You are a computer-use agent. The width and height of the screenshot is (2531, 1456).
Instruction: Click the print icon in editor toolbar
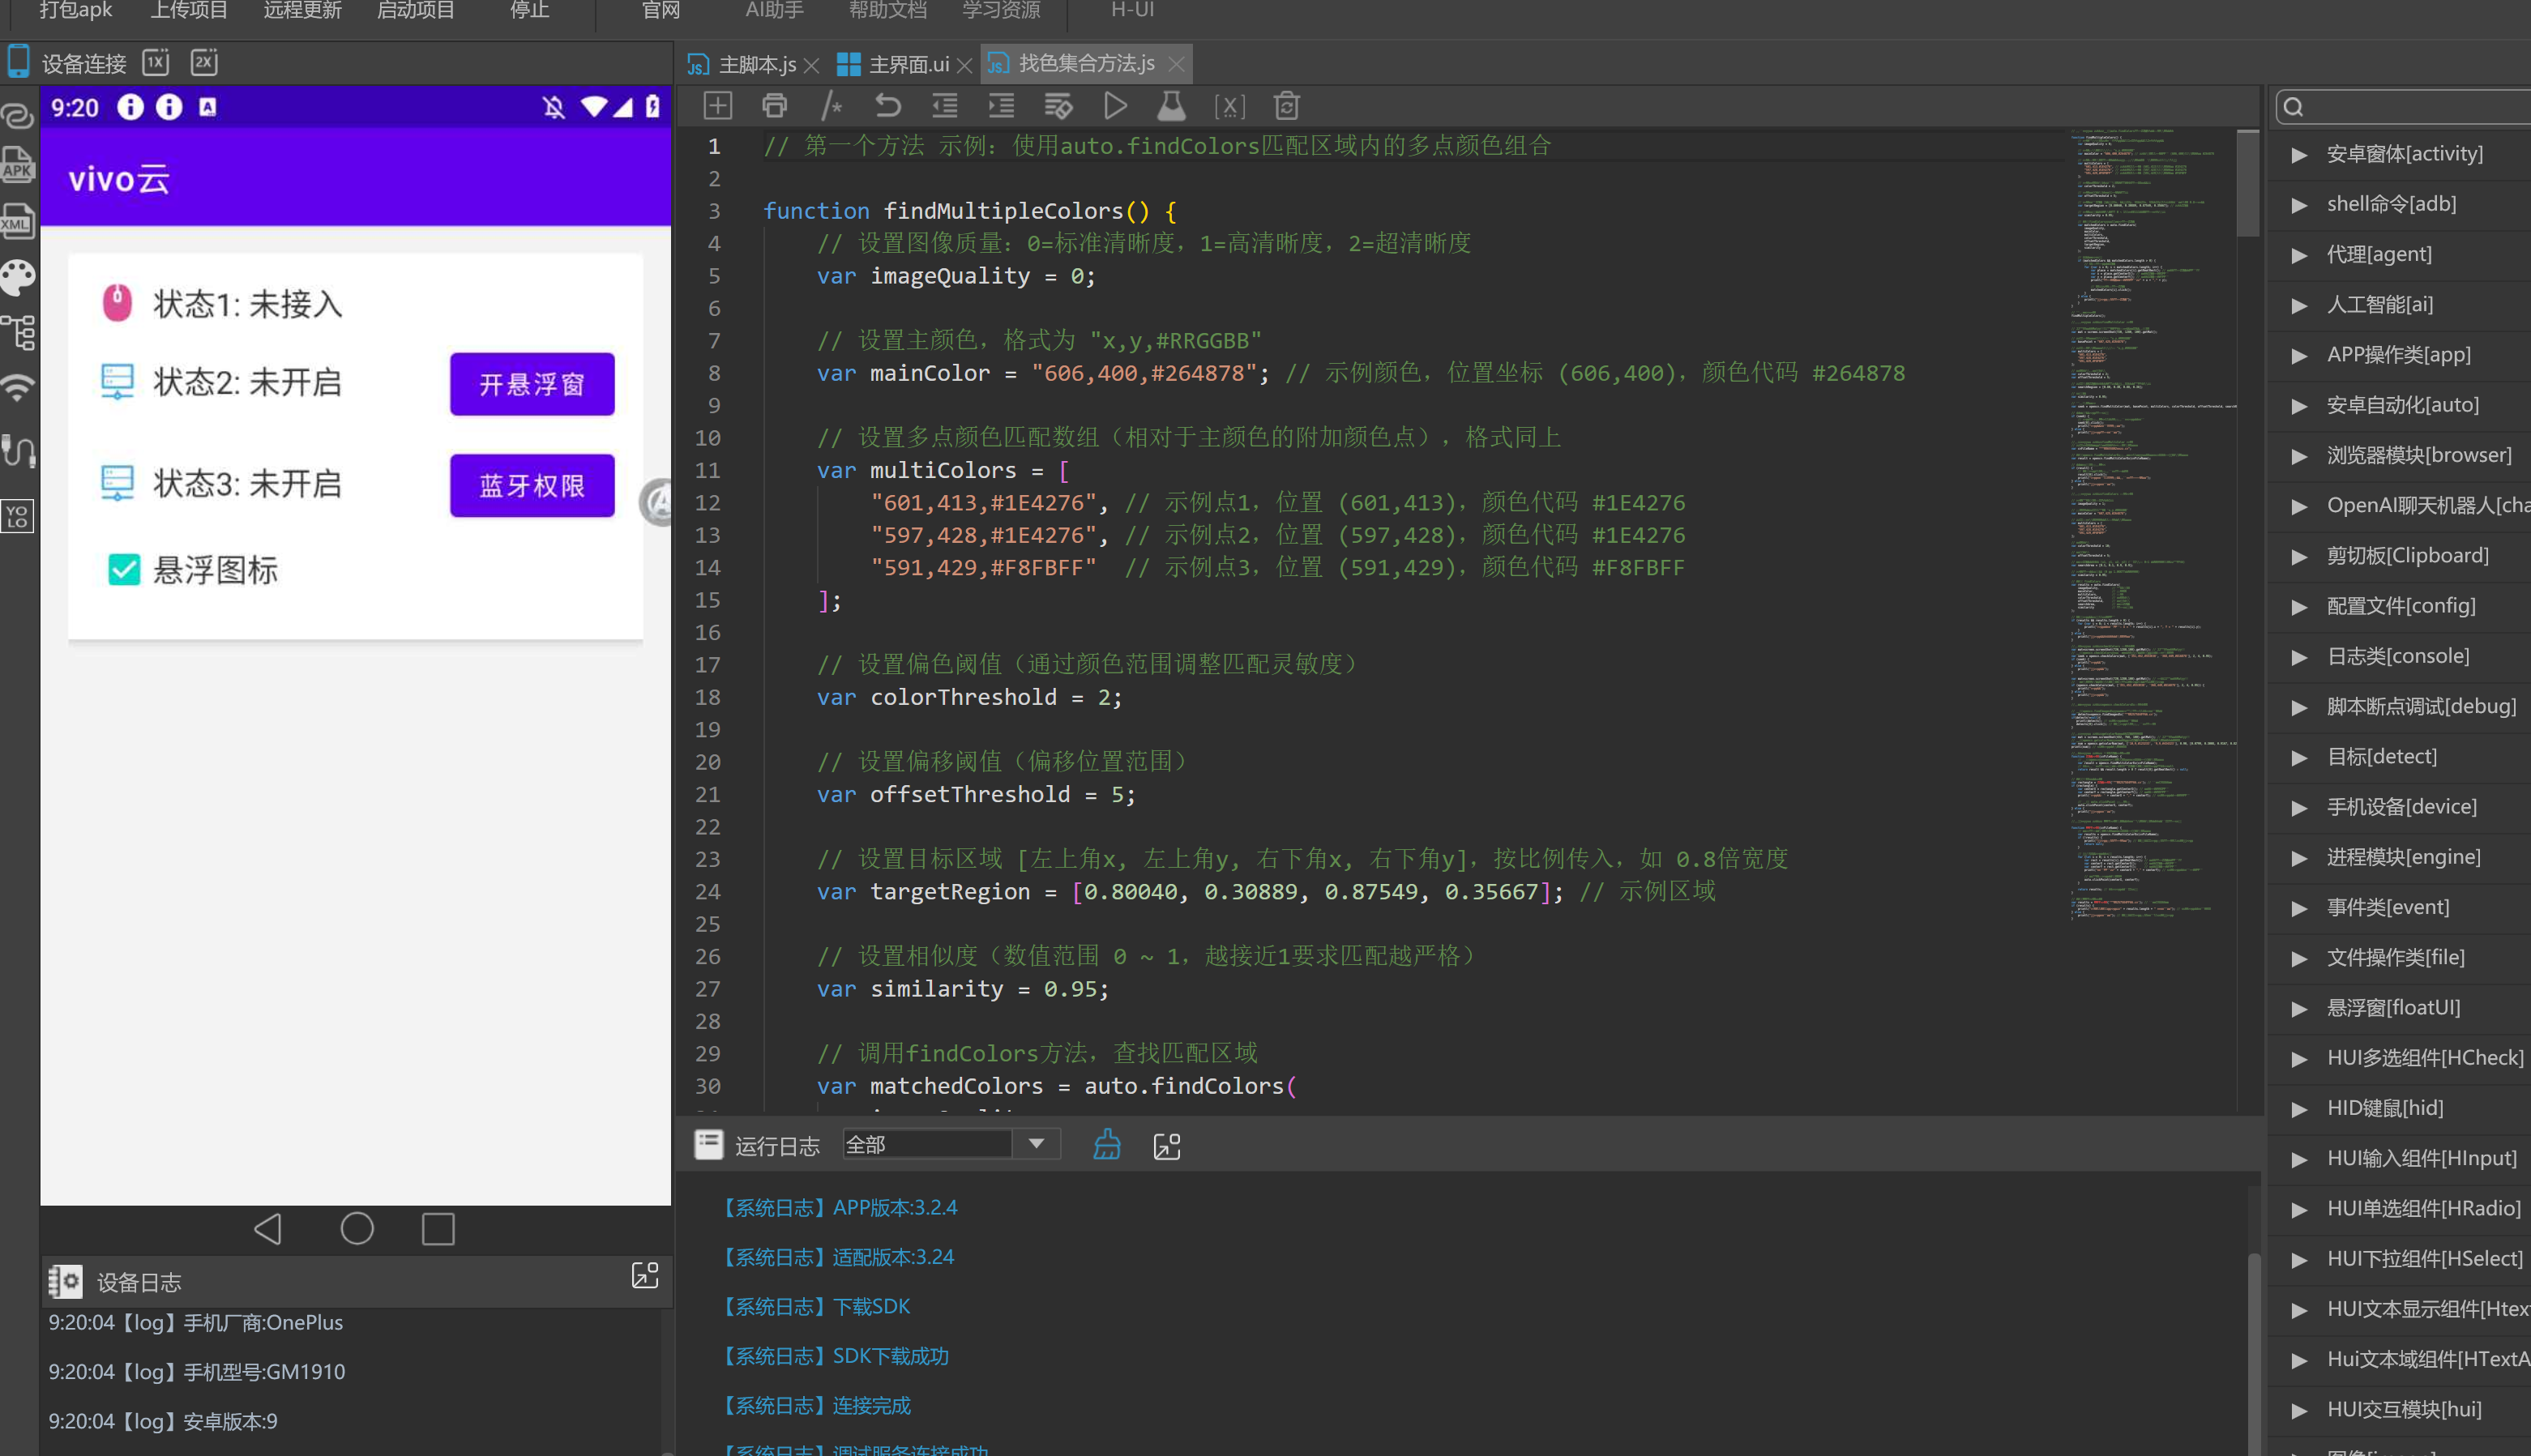pos(774,105)
